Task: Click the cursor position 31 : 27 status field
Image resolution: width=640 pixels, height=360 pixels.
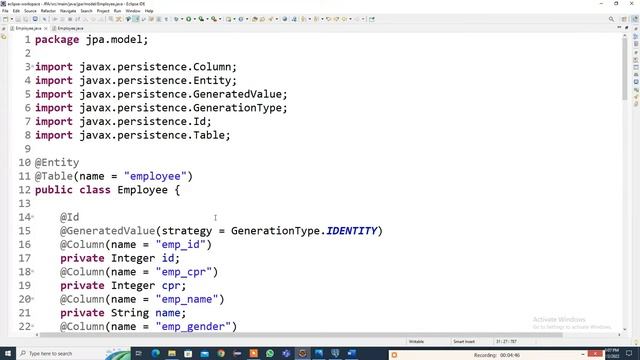Action: (506, 342)
